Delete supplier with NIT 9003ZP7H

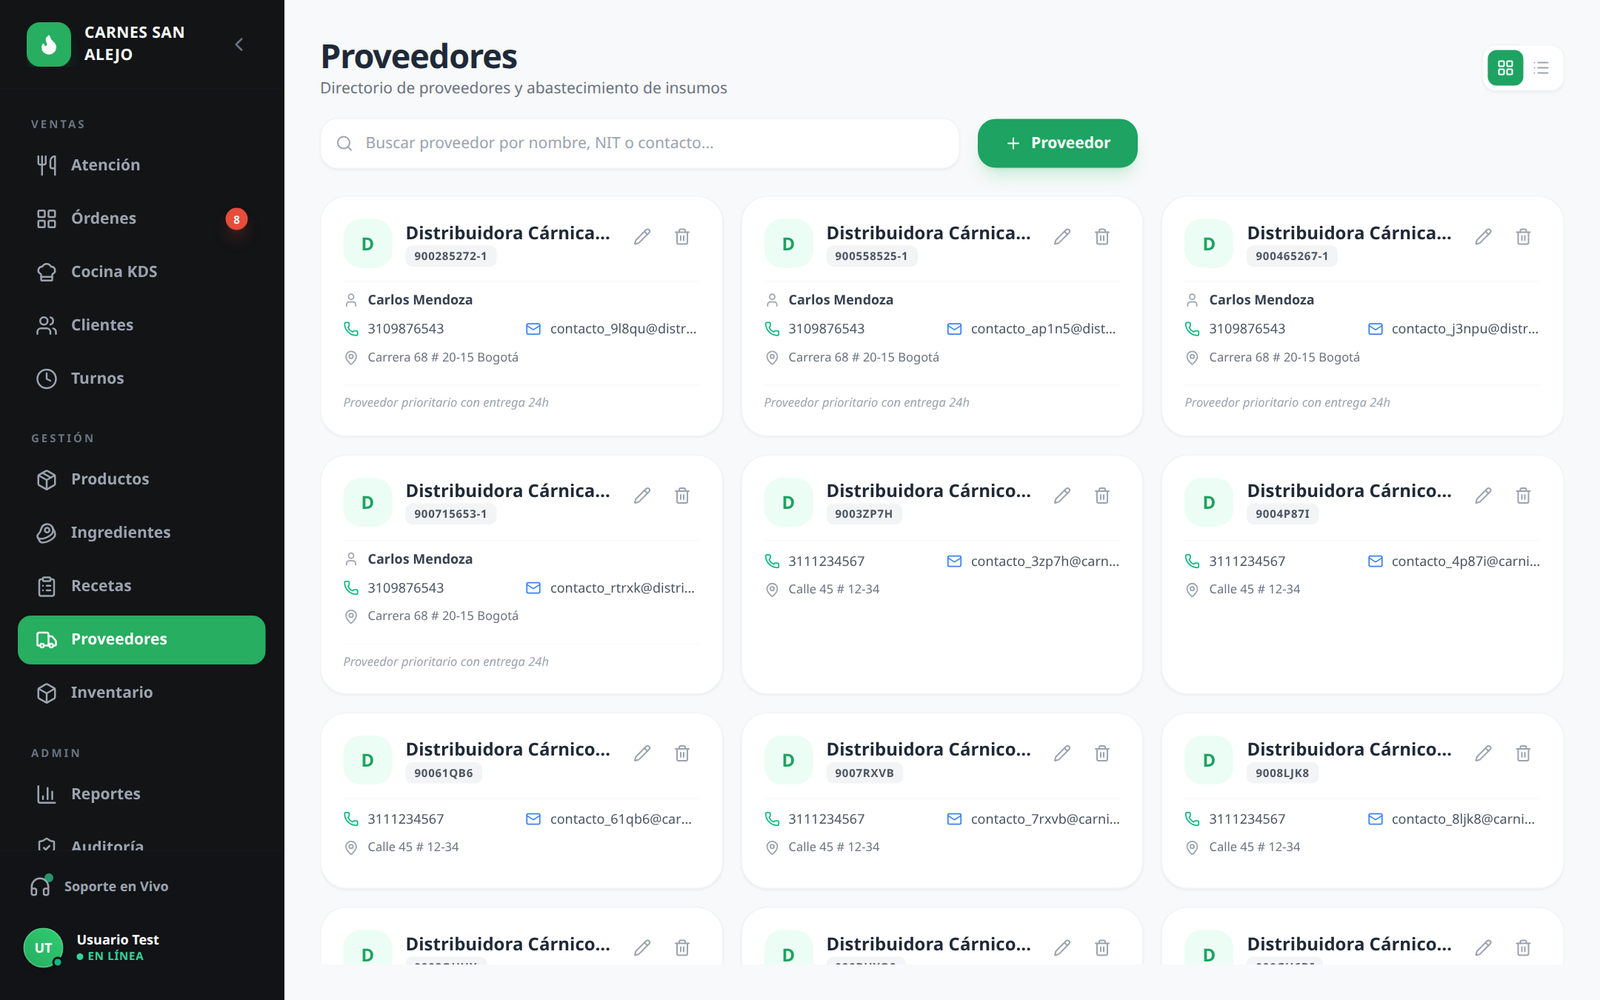tap(1102, 495)
